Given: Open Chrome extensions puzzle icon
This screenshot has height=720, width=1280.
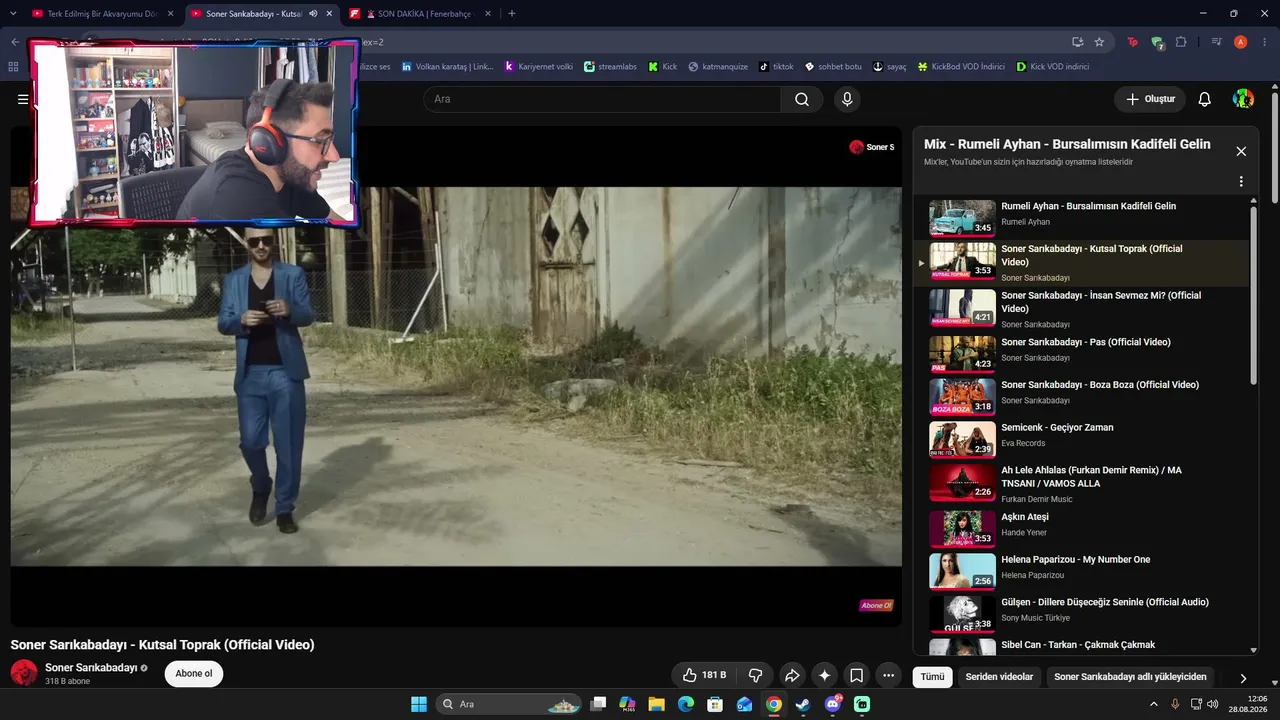Looking at the screenshot, I should click(1181, 42).
